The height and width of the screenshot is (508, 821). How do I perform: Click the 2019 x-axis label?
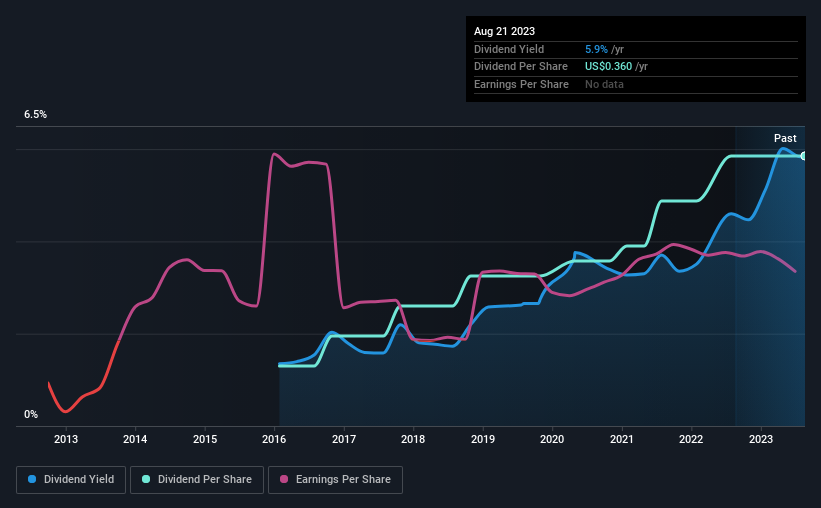coord(483,439)
